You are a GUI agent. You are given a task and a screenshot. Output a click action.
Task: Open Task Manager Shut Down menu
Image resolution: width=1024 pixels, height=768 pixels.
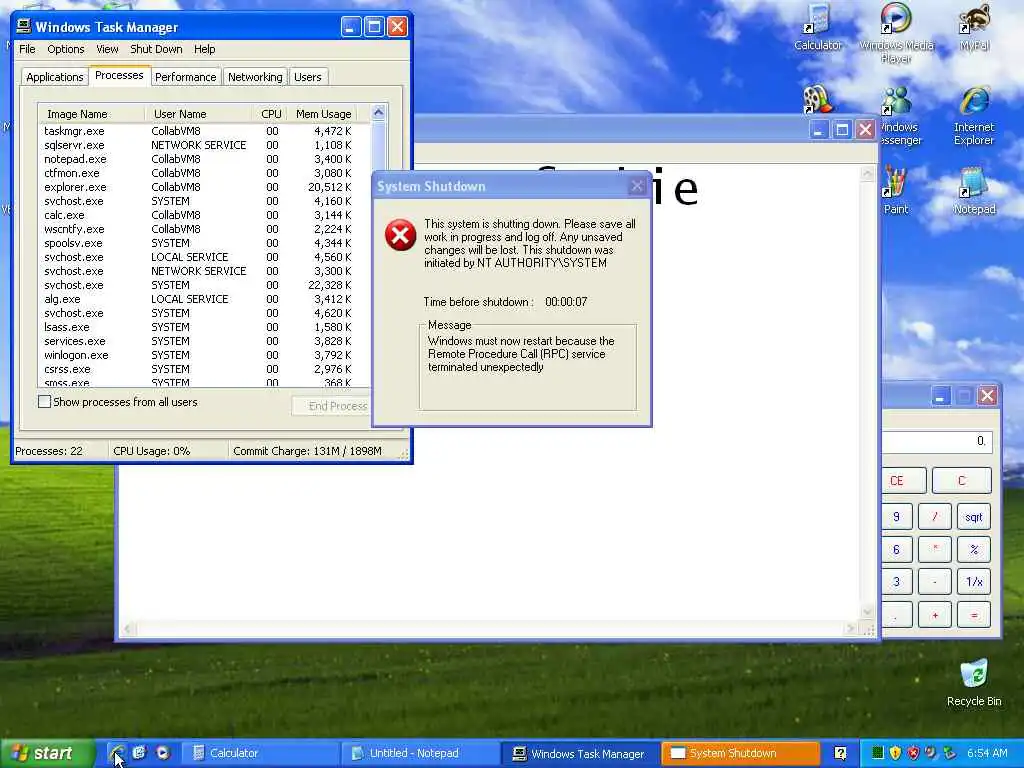pyautogui.click(x=156, y=49)
